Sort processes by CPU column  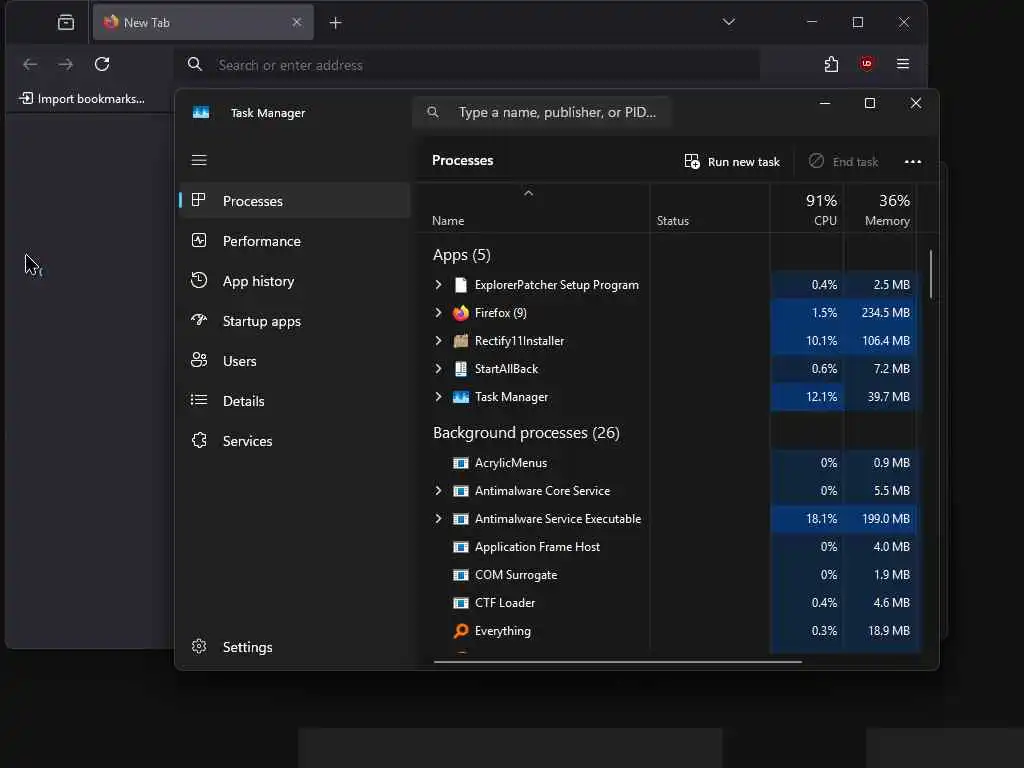807,209
